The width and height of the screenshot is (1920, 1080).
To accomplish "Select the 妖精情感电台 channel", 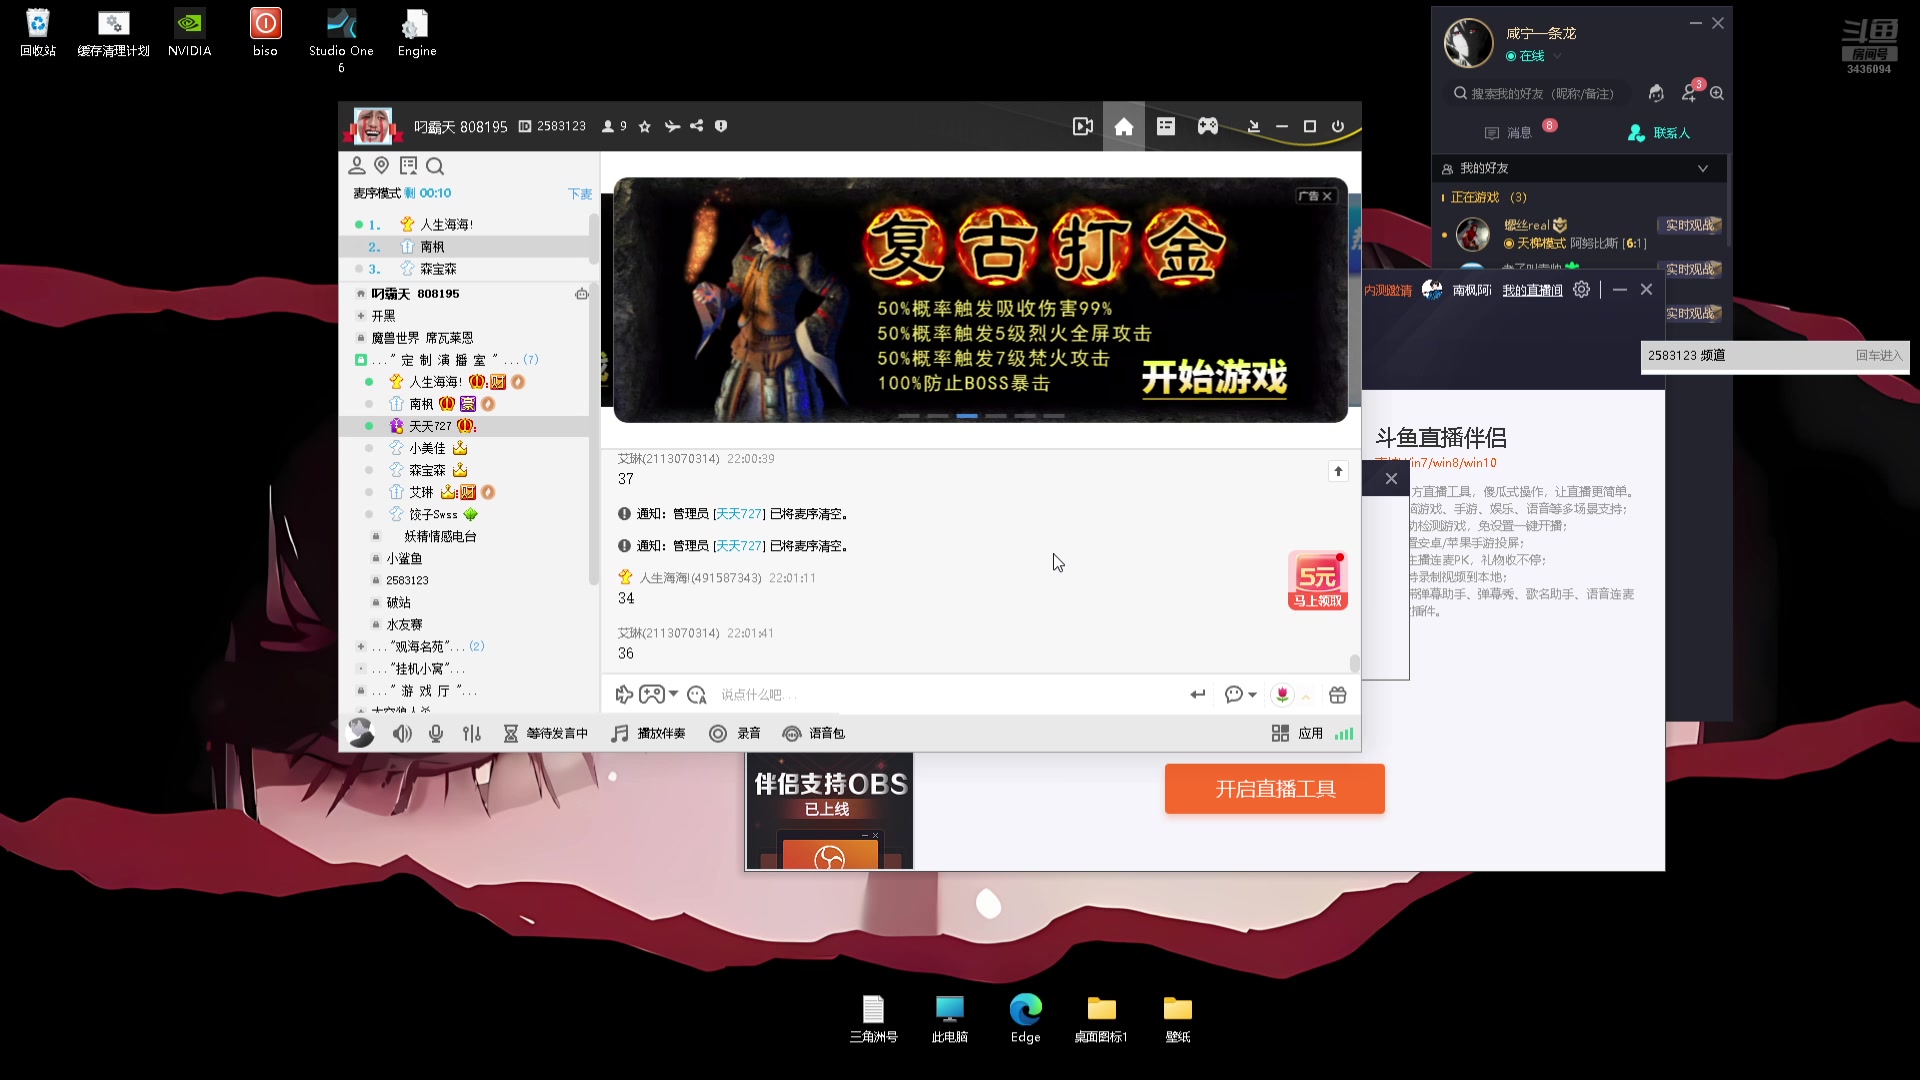I will click(x=440, y=537).
